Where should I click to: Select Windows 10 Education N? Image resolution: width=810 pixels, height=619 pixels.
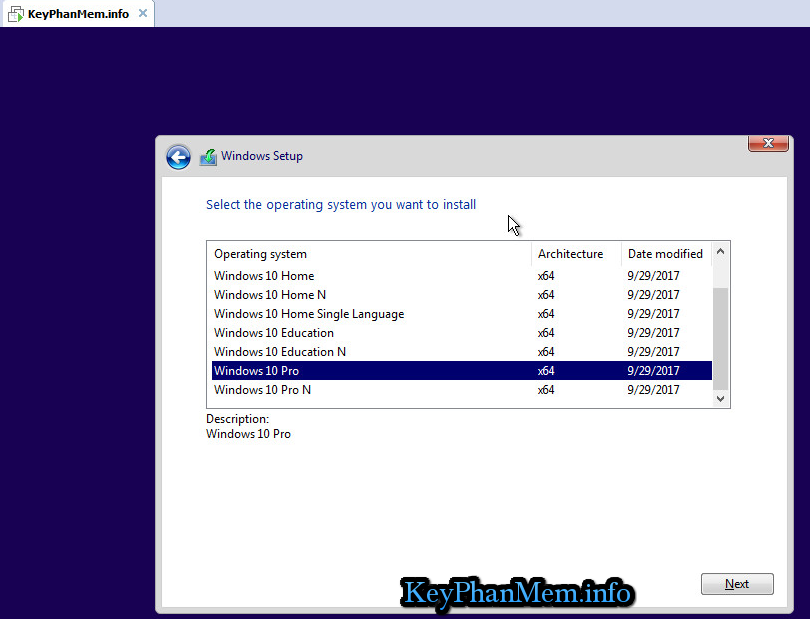pos(462,352)
